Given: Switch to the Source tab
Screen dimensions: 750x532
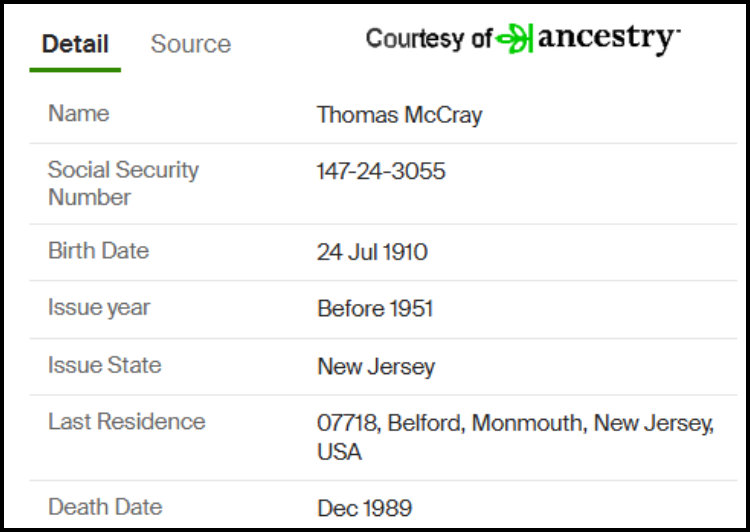Looking at the screenshot, I should (191, 44).
